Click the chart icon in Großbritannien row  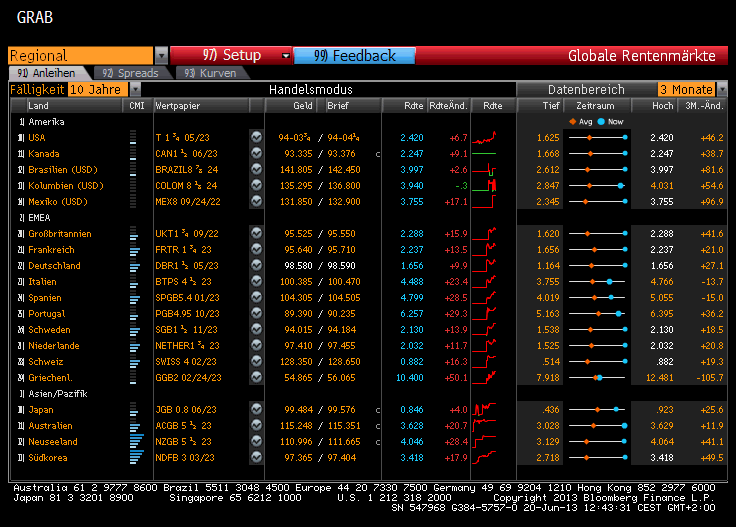256,233
